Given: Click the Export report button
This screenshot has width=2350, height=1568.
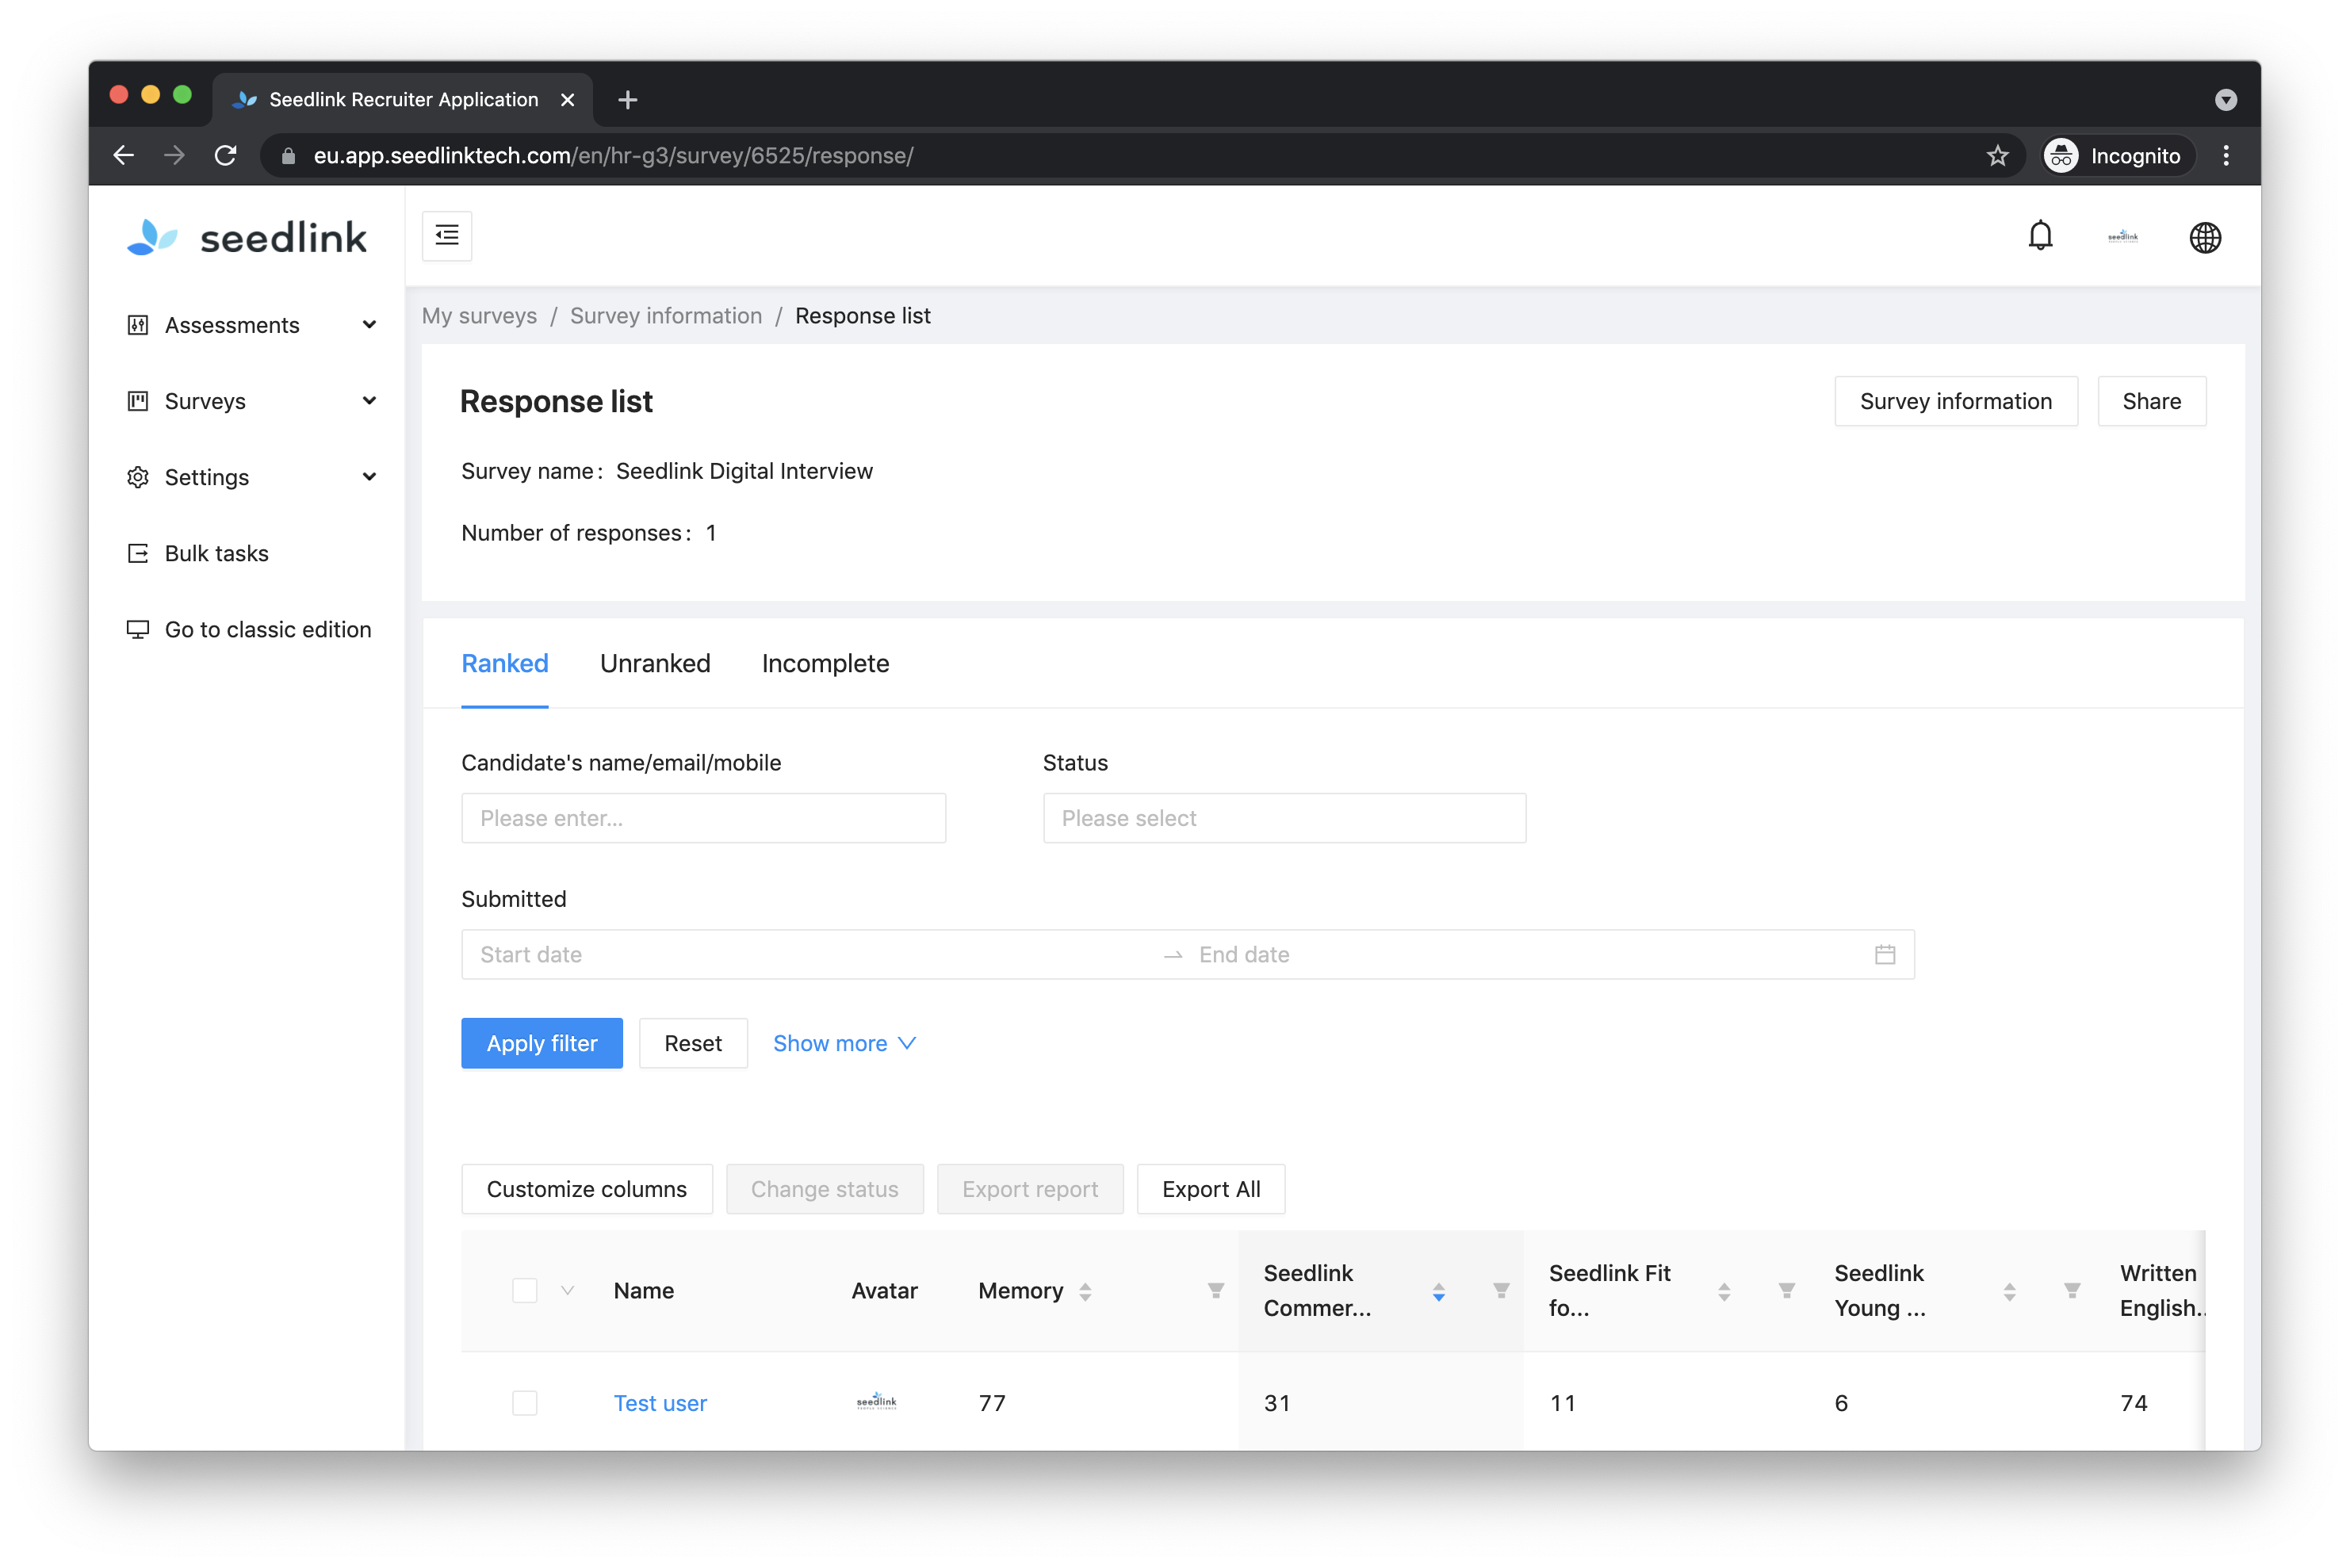Looking at the screenshot, I should [1030, 1189].
